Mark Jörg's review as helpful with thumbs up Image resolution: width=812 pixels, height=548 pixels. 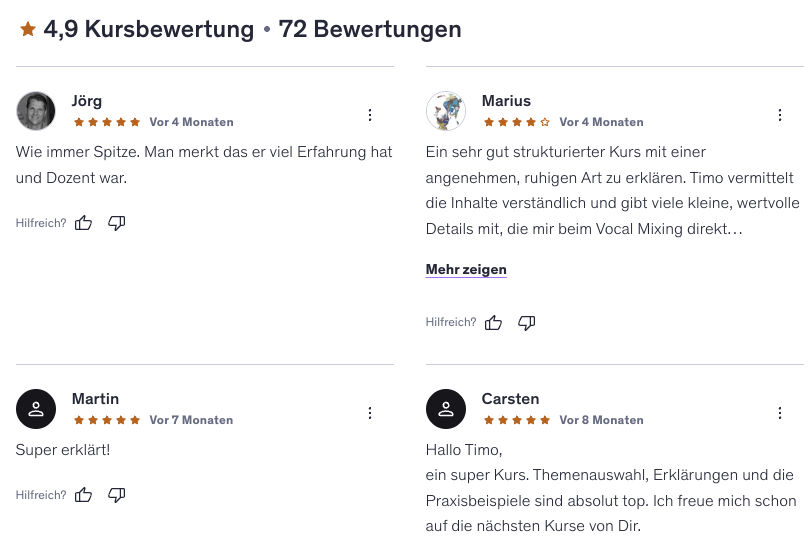(x=83, y=223)
